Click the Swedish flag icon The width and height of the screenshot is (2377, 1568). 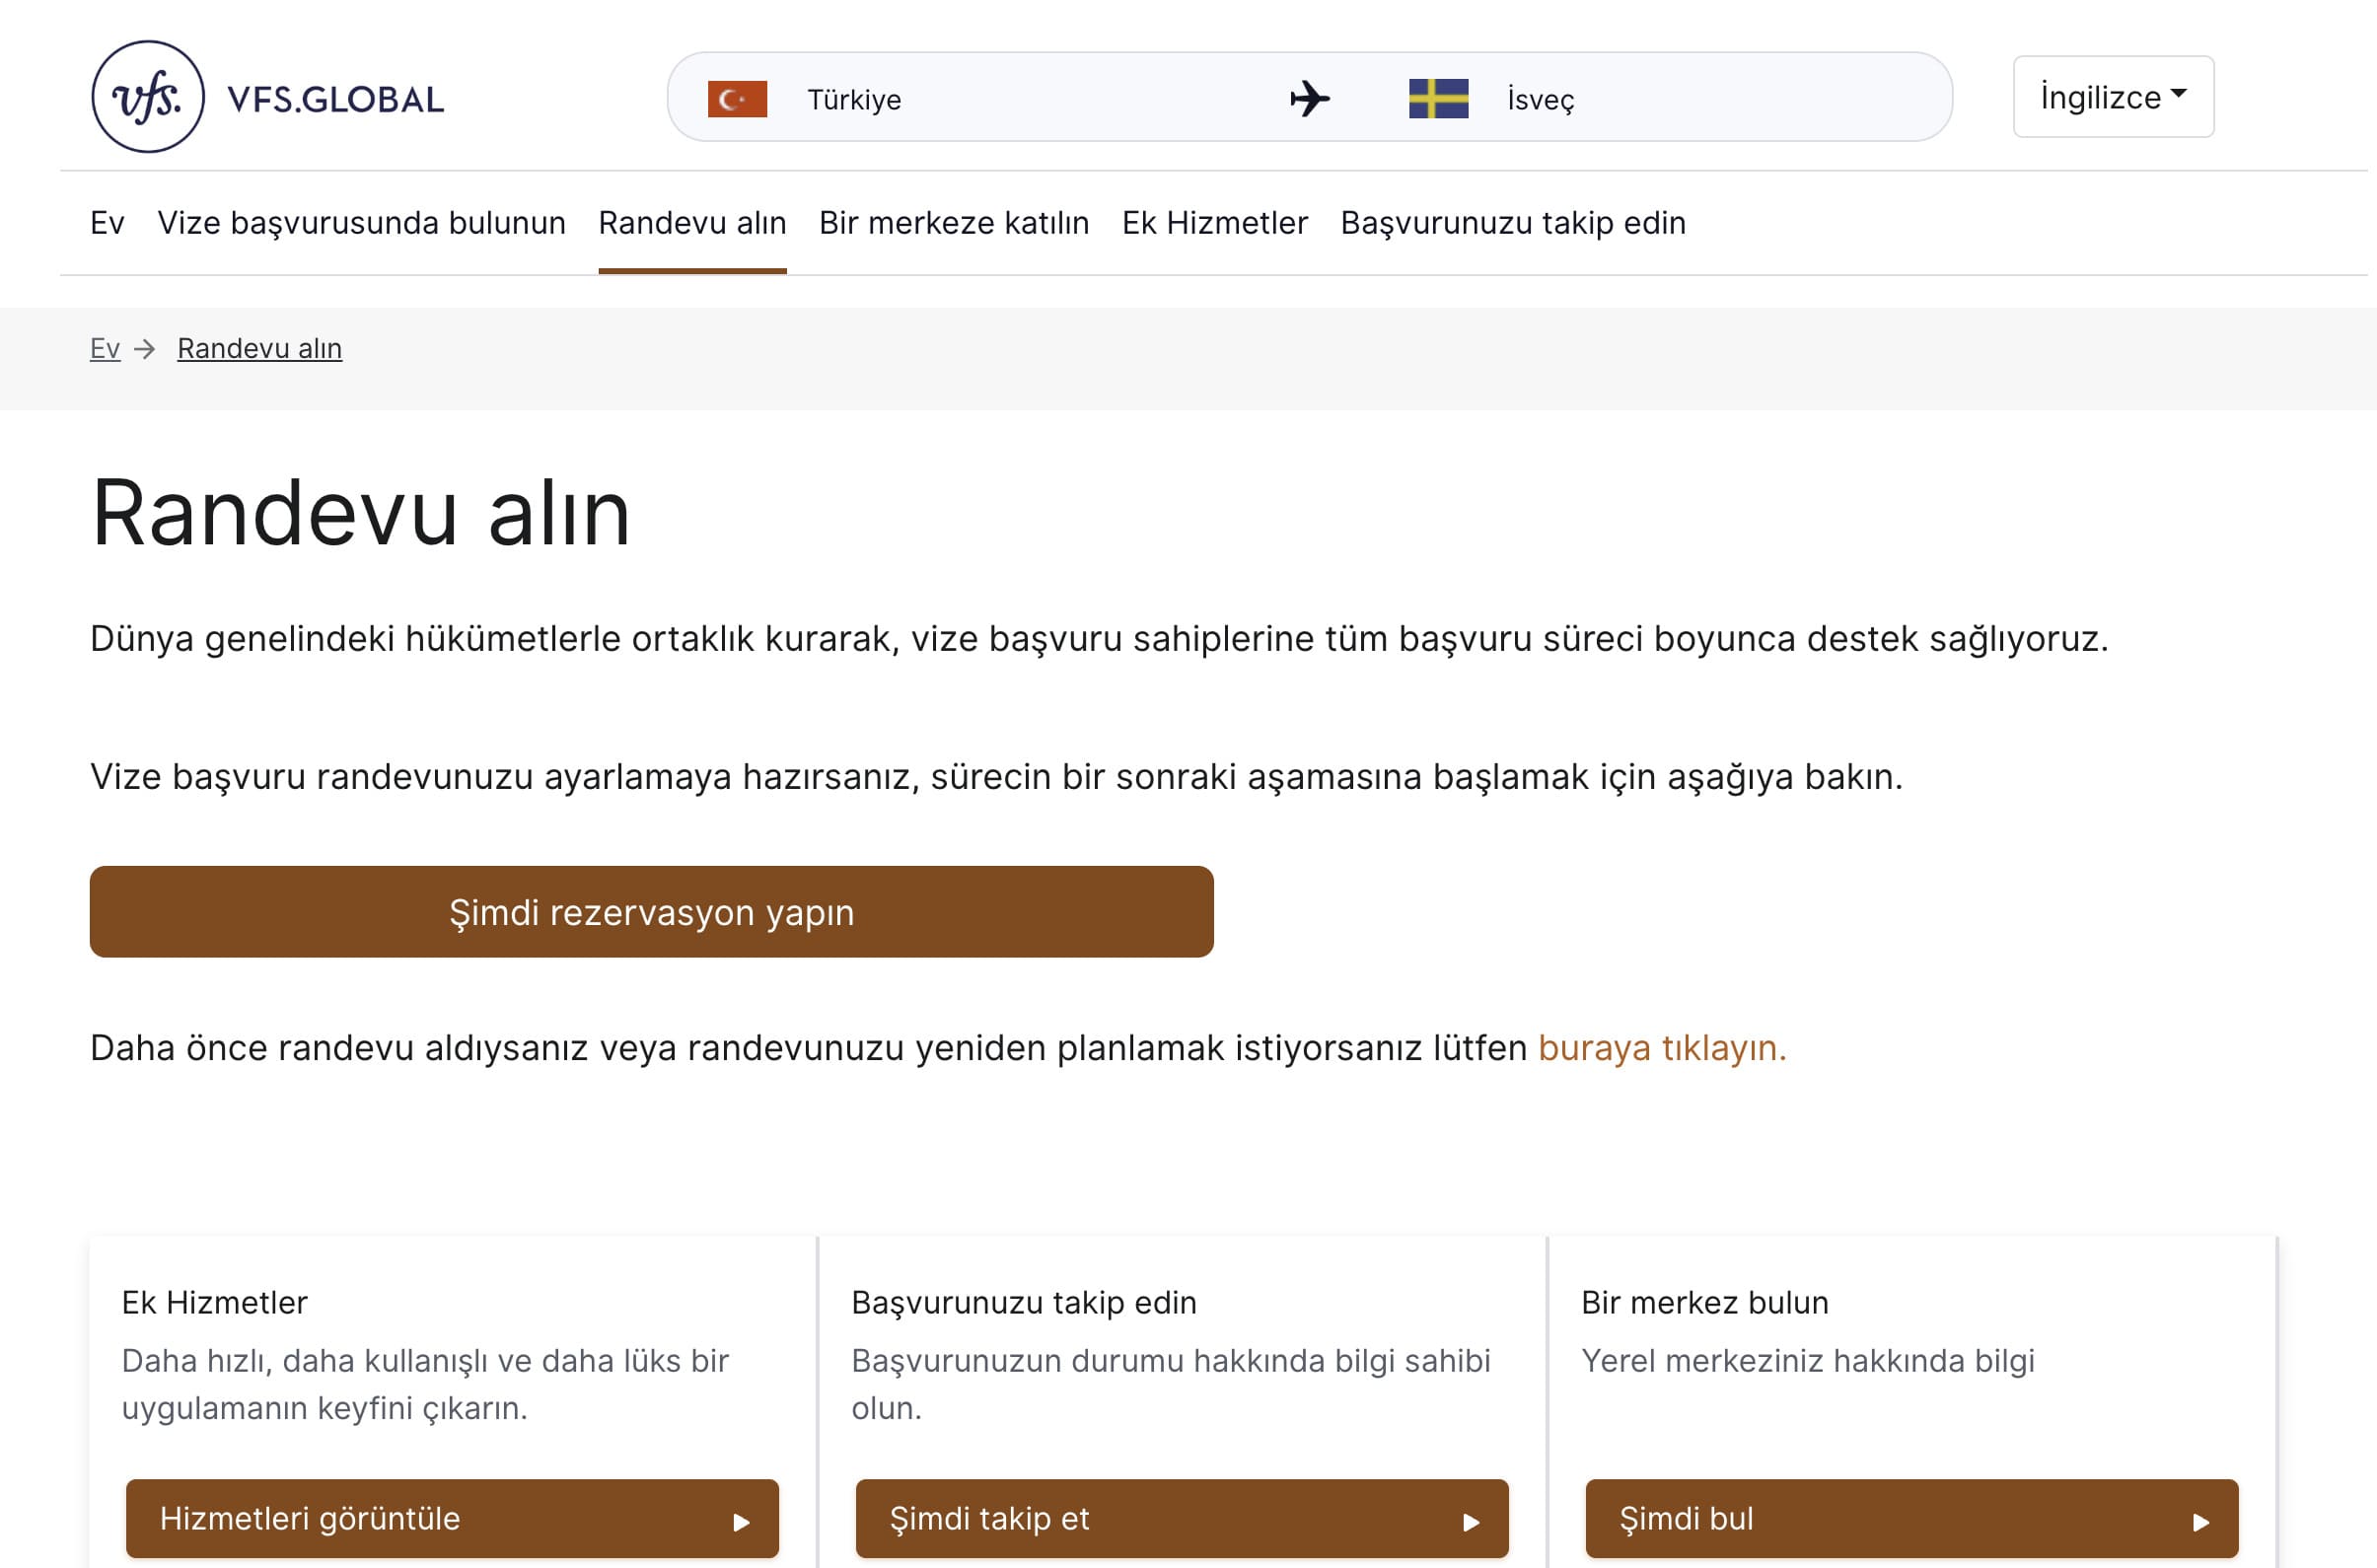pos(1438,98)
